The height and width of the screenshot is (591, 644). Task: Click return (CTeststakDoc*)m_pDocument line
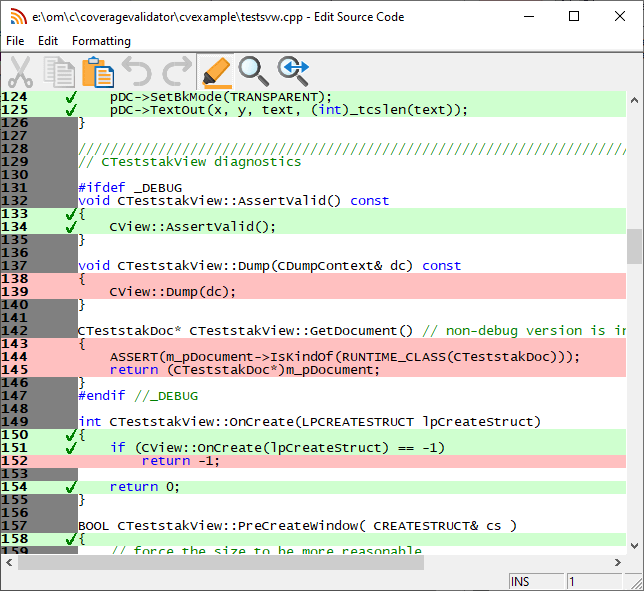coord(245,370)
